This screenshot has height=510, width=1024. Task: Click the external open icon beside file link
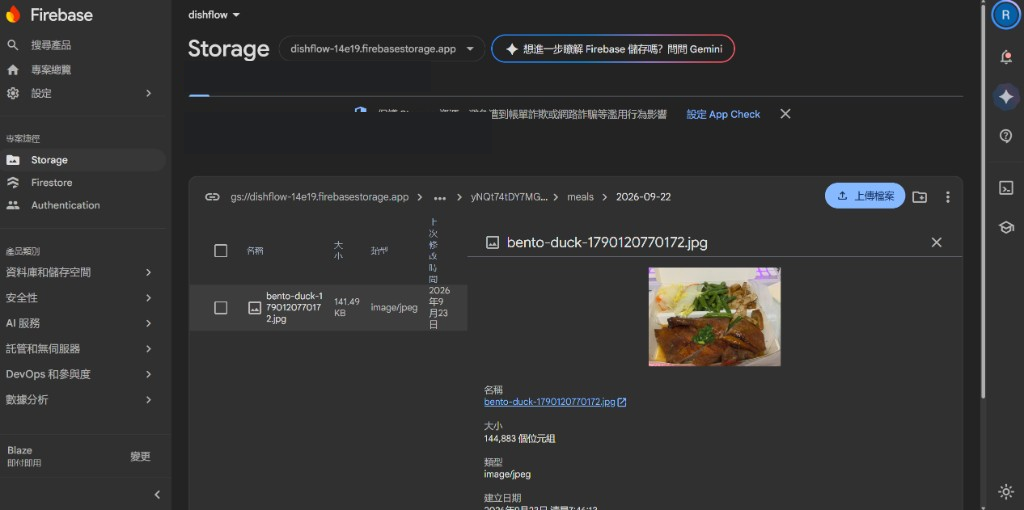tap(622, 402)
